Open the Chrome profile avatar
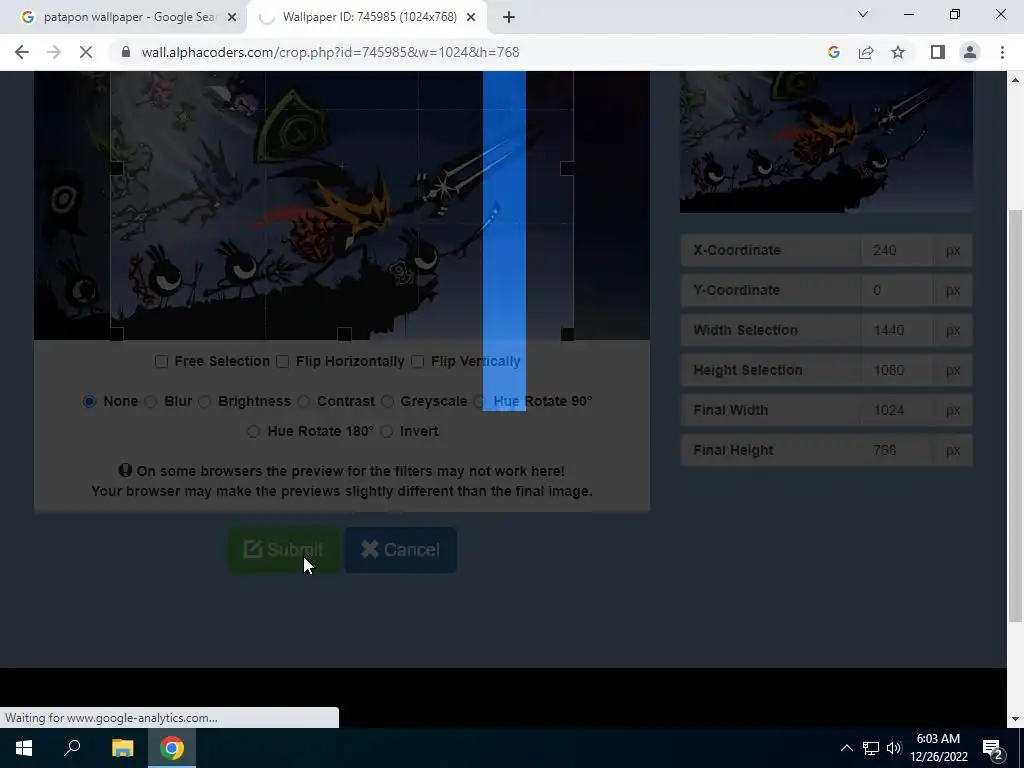The height and width of the screenshot is (768, 1024). (x=970, y=52)
